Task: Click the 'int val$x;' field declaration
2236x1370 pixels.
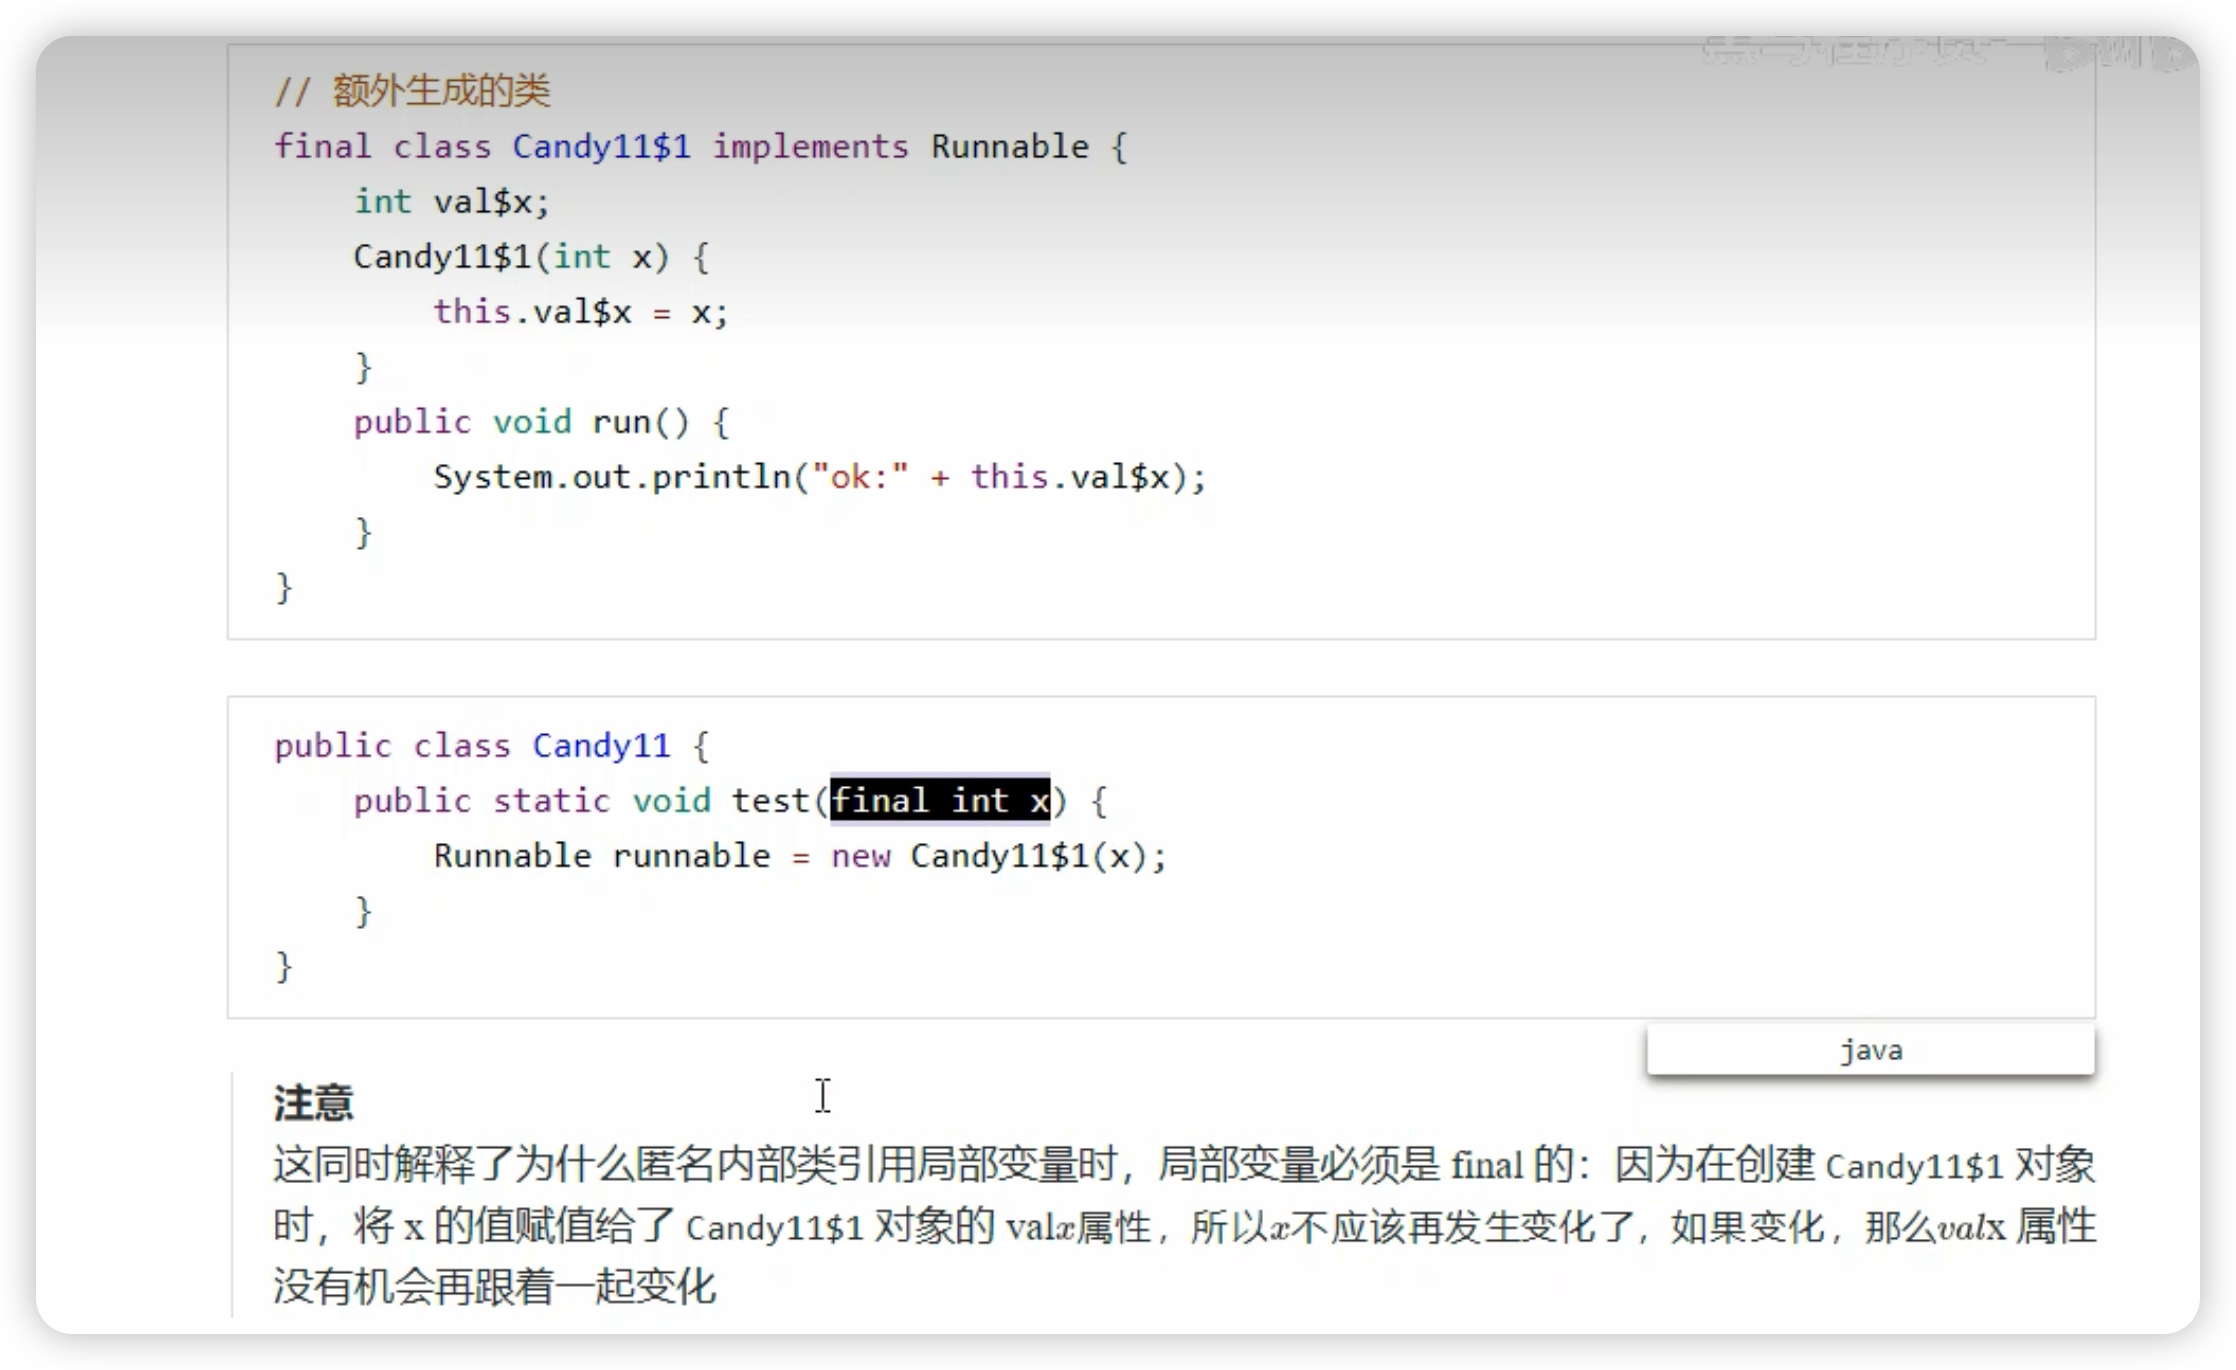Action: coord(452,202)
